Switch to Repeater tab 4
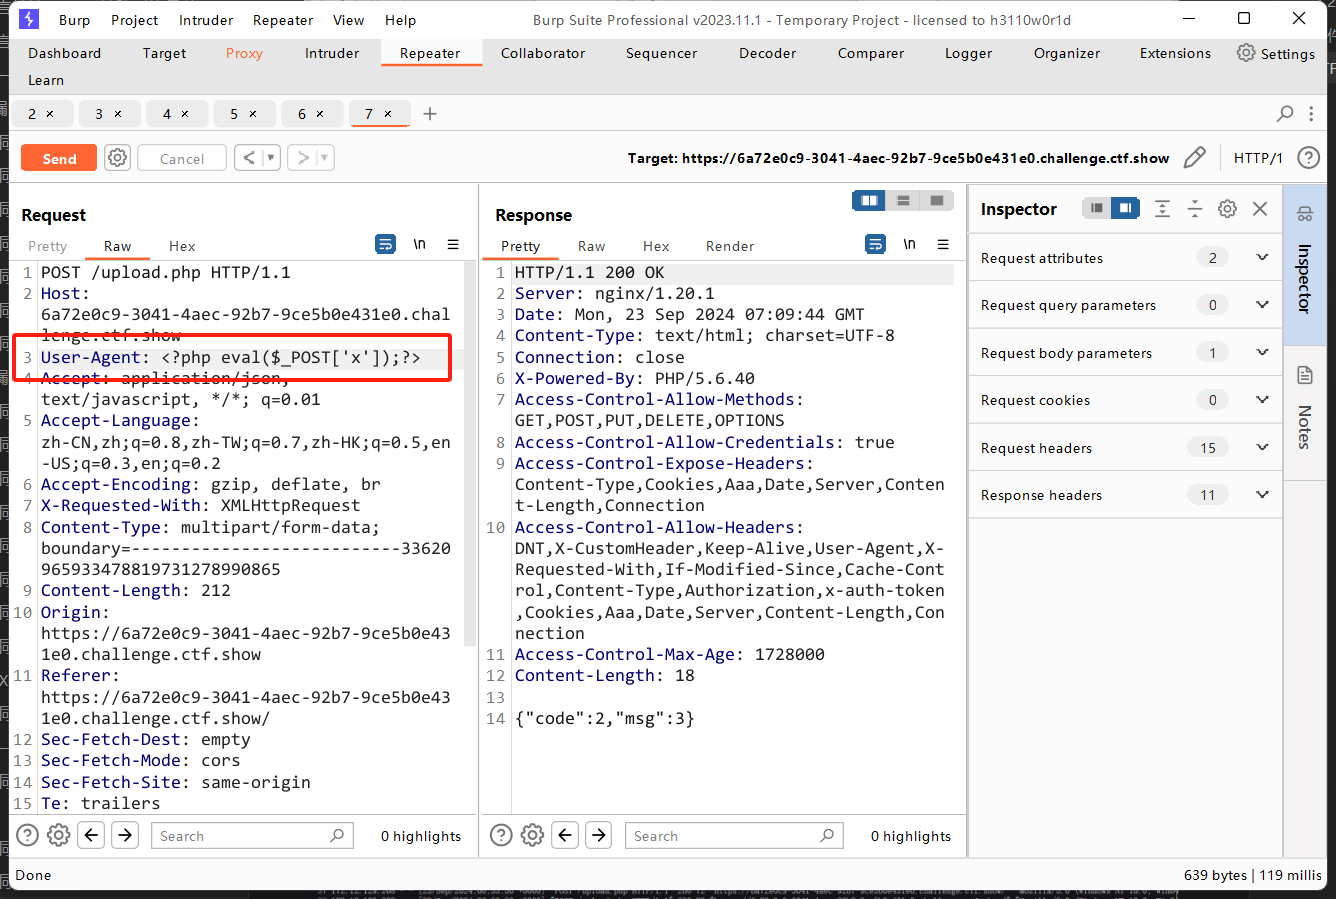The width and height of the screenshot is (1336, 899). [167, 114]
